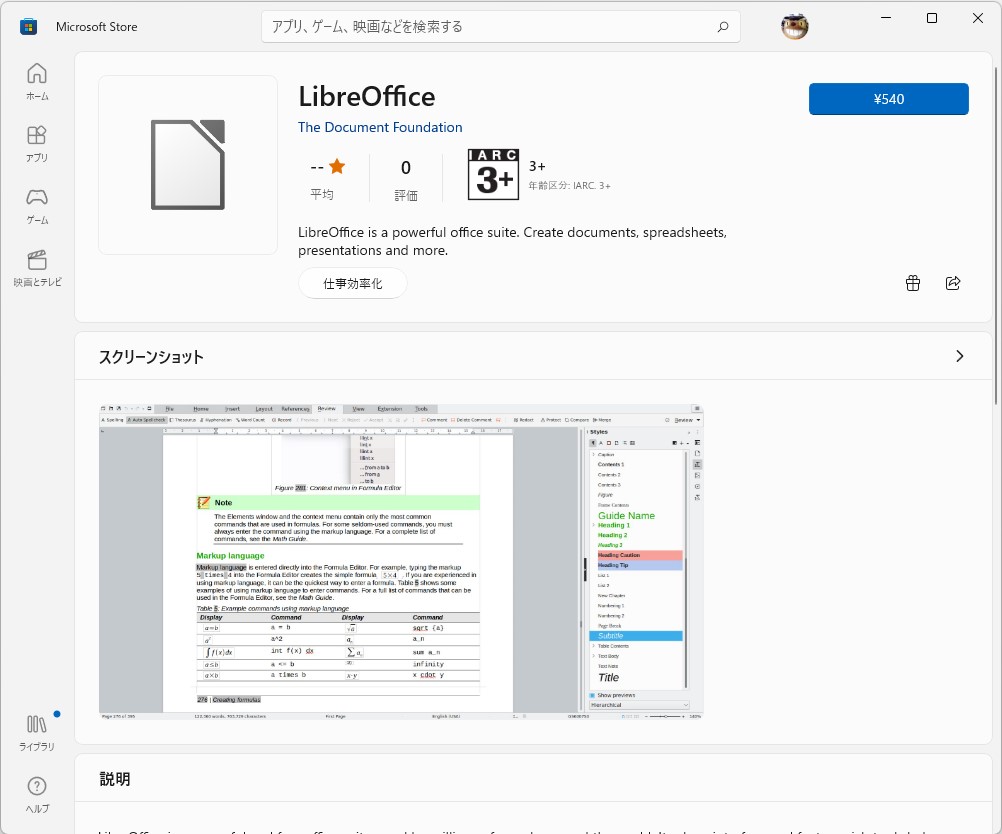Click the app description summary text
The height and width of the screenshot is (834, 1002).
coord(512,241)
